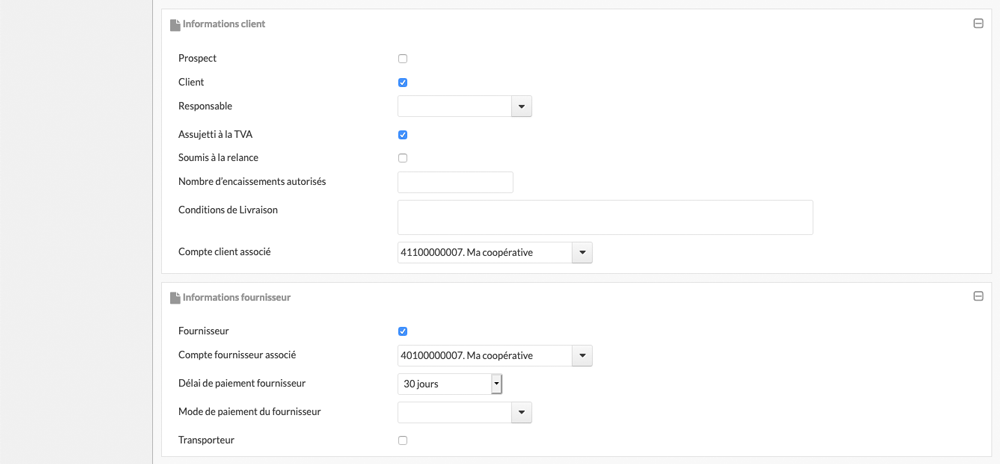This screenshot has width=1000, height=464.
Task: Click the Conditions de Livraison label
Action: coord(228,210)
